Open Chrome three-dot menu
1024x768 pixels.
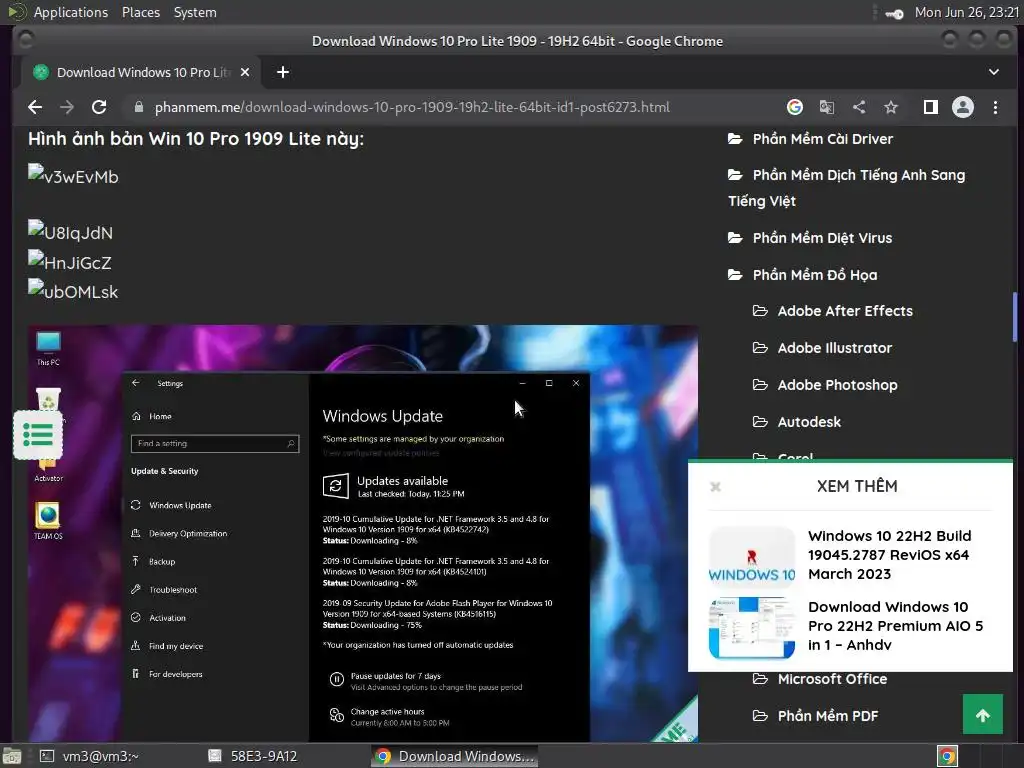click(x=995, y=107)
